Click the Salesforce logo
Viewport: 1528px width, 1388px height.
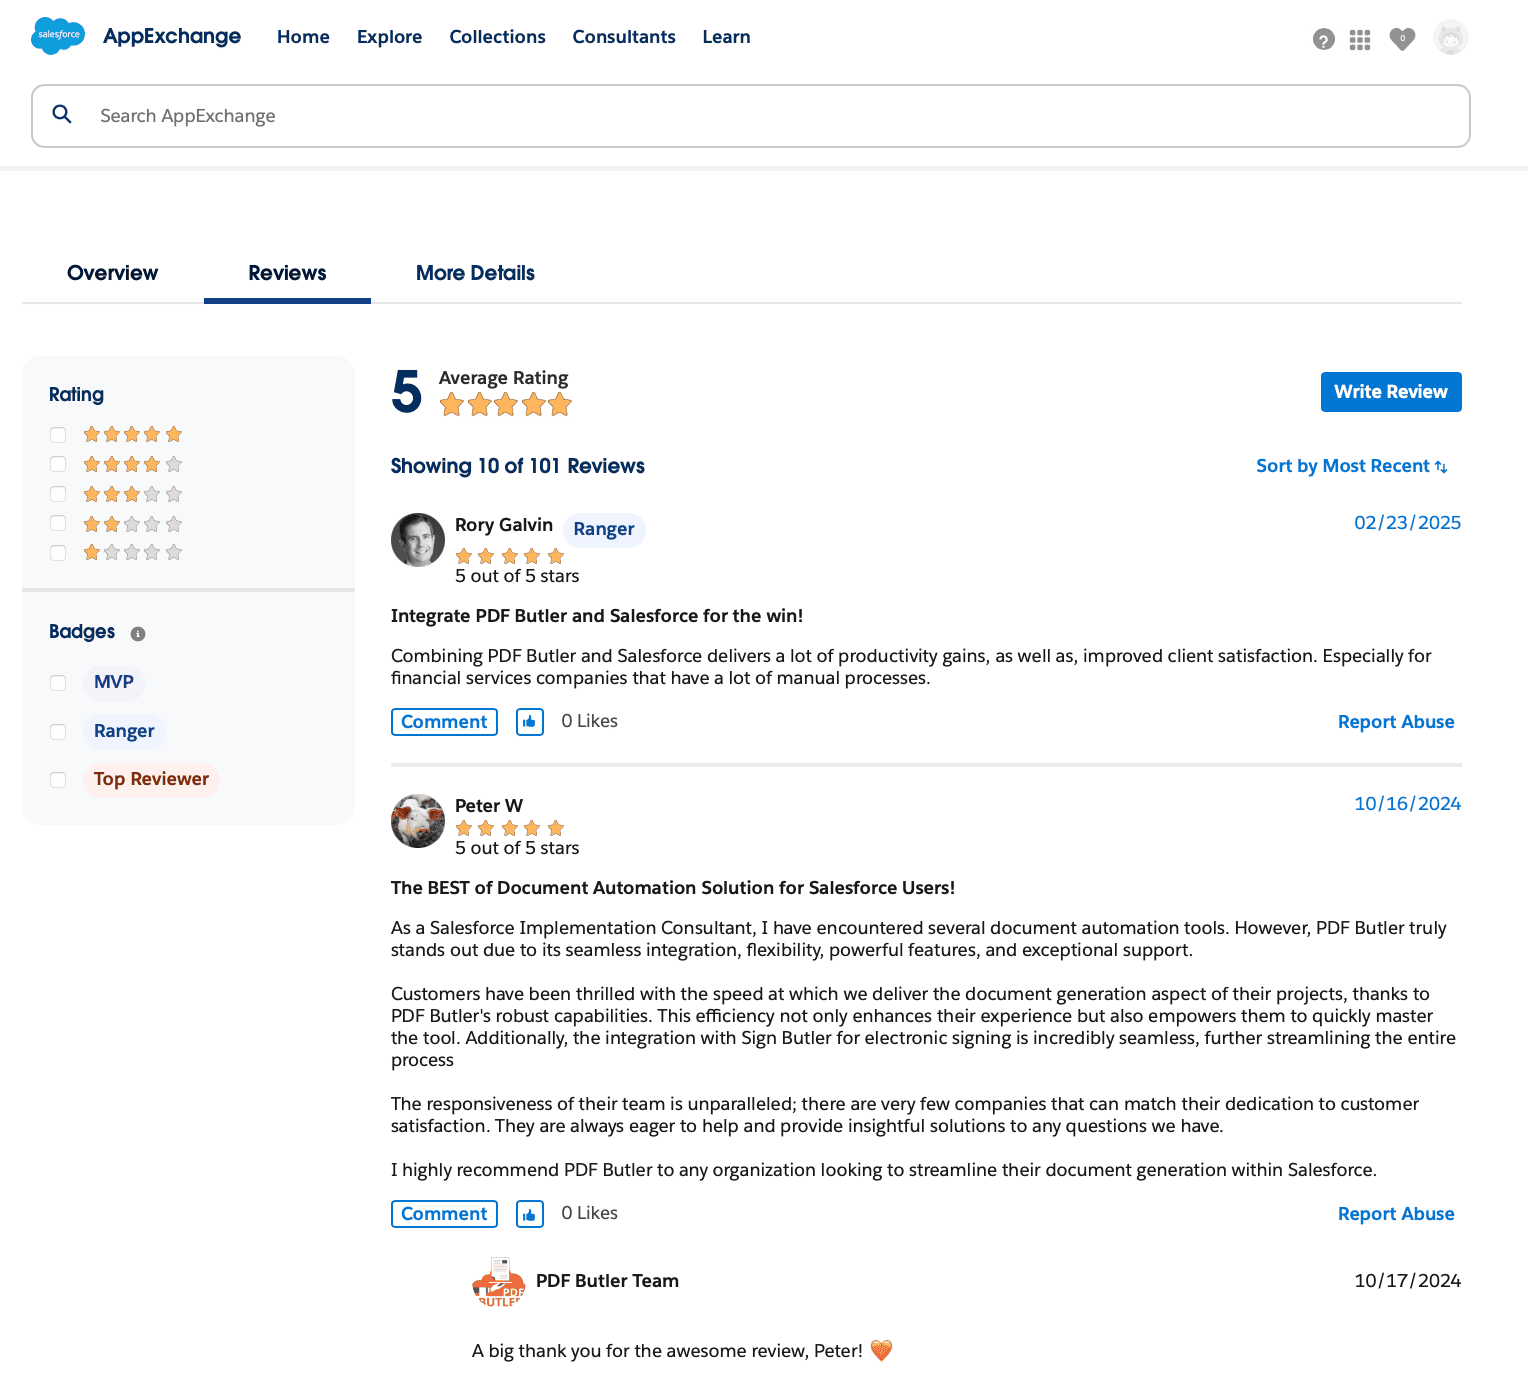[x=57, y=36]
